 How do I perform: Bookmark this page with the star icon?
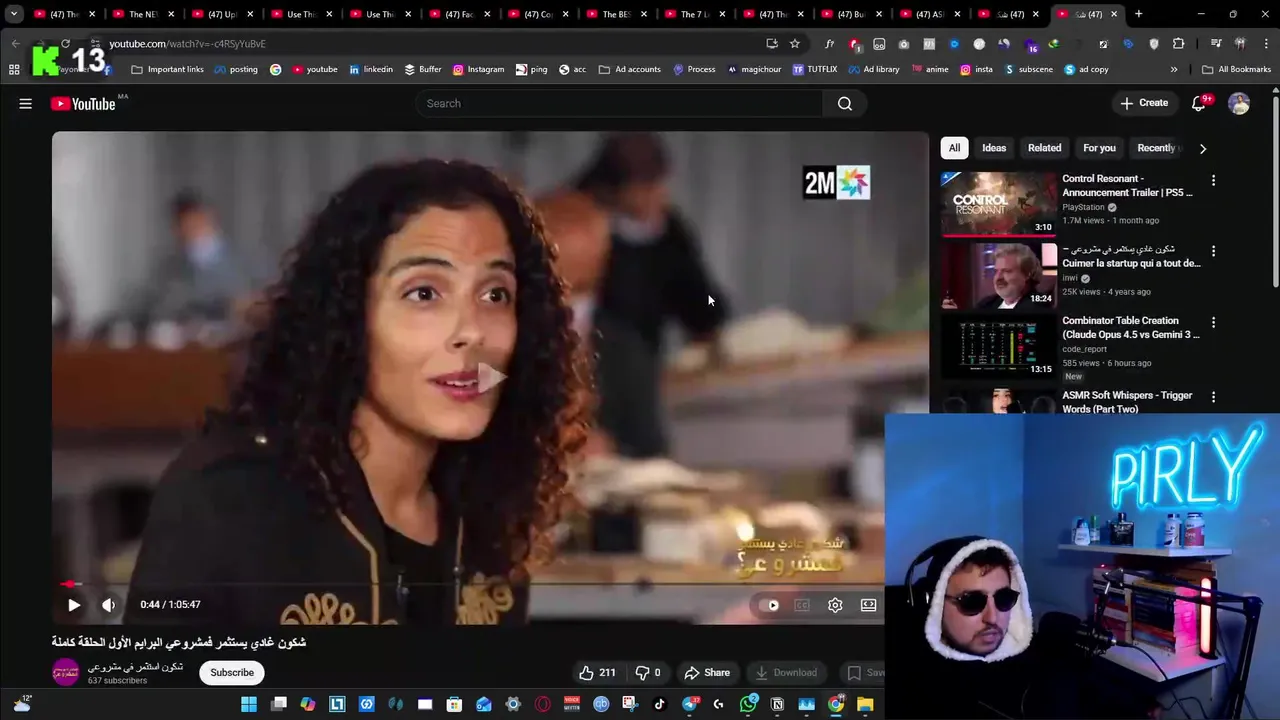click(x=795, y=44)
